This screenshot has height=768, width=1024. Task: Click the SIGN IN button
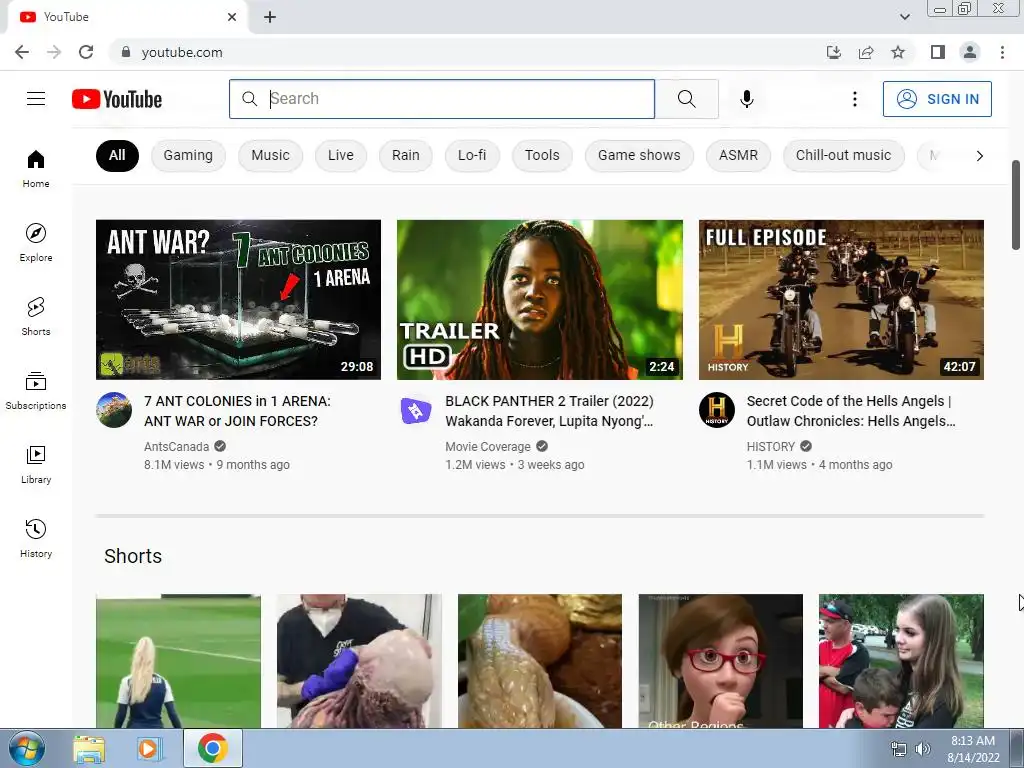tap(937, 99)
